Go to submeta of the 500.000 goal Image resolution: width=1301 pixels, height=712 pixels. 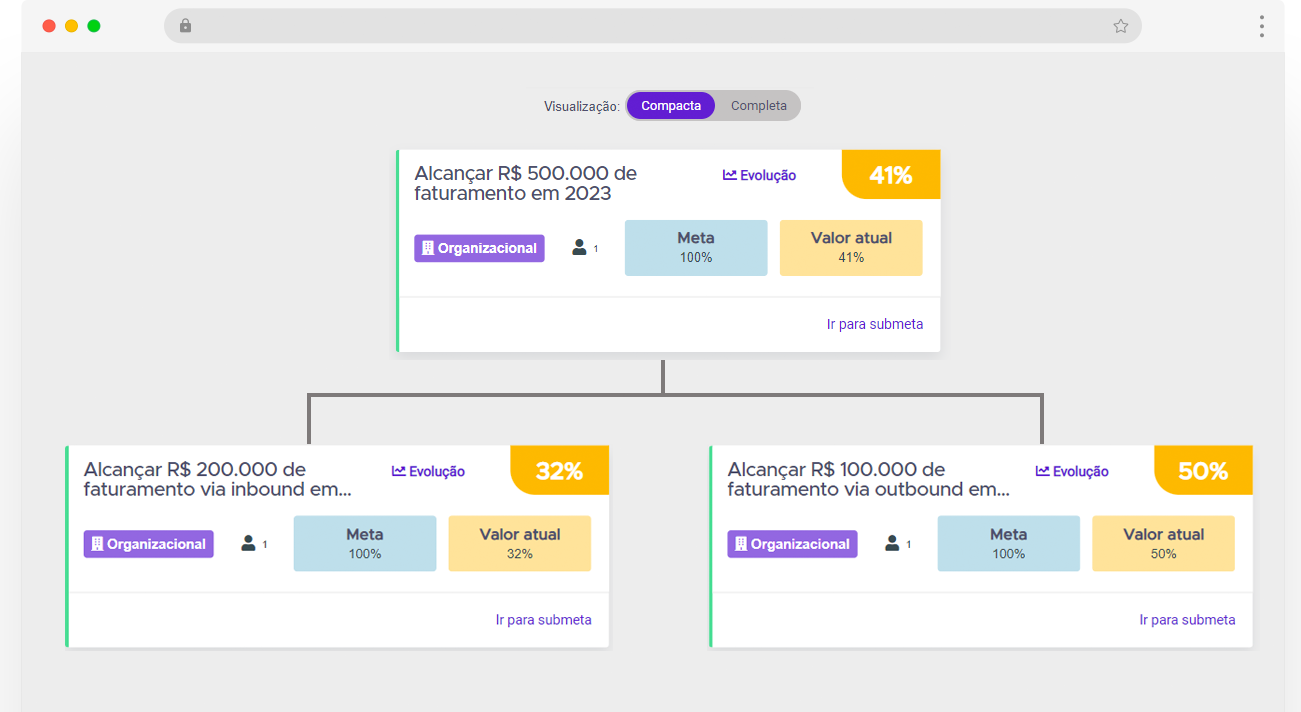click(875, 324)
